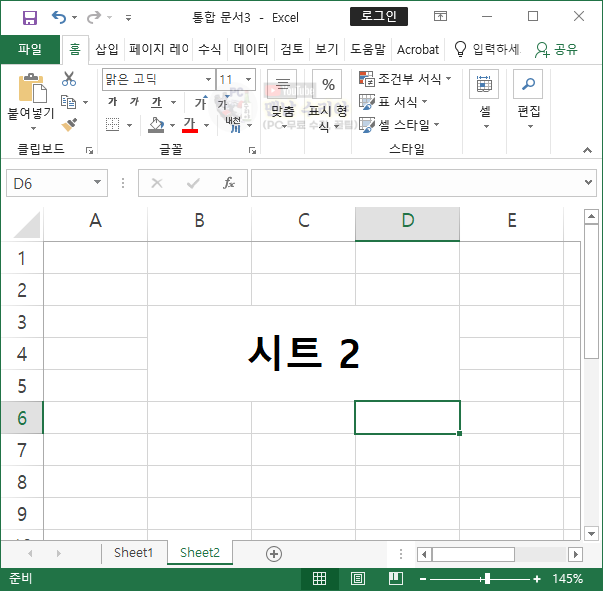The width and height of the screenshot is (603, 591).
Task: Open the underline style dropdown arrow
Action: click(x=173, y=102)
